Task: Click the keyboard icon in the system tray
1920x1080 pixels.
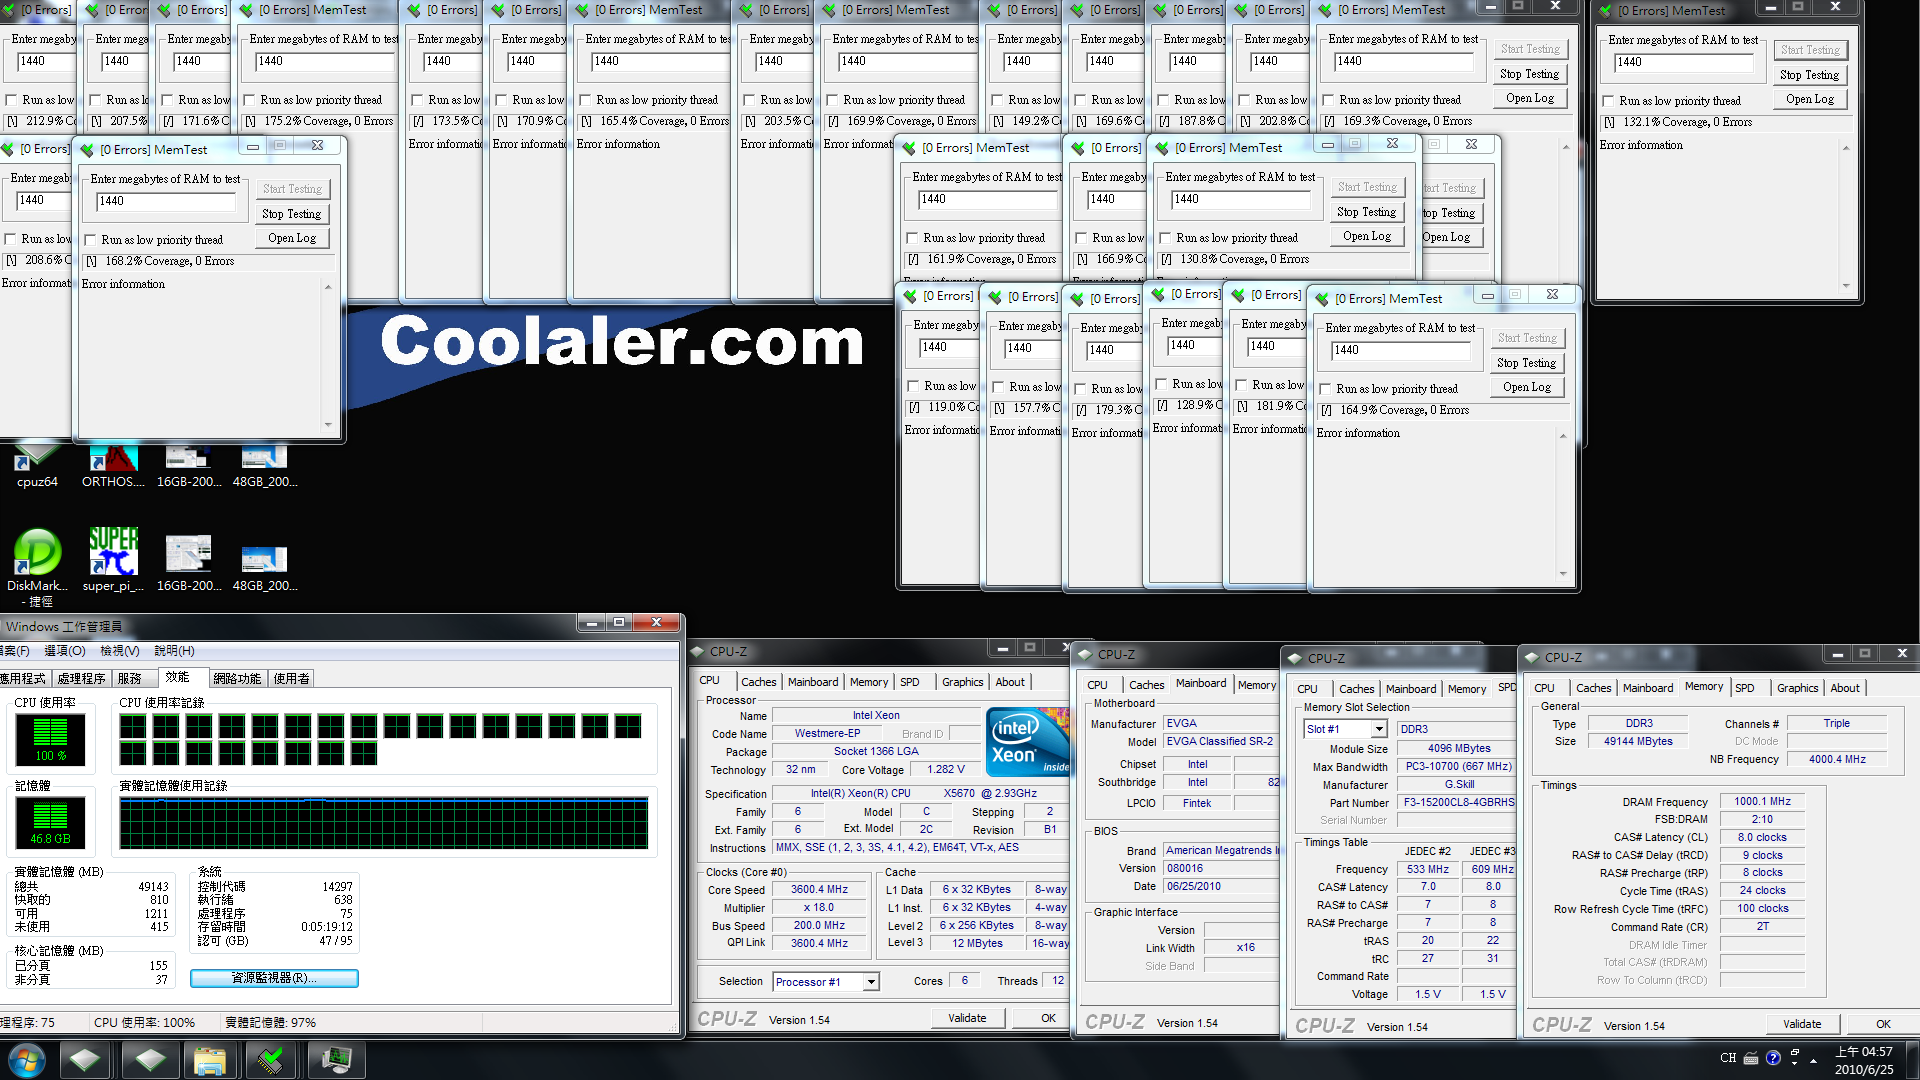Action: (1751, 1058)
